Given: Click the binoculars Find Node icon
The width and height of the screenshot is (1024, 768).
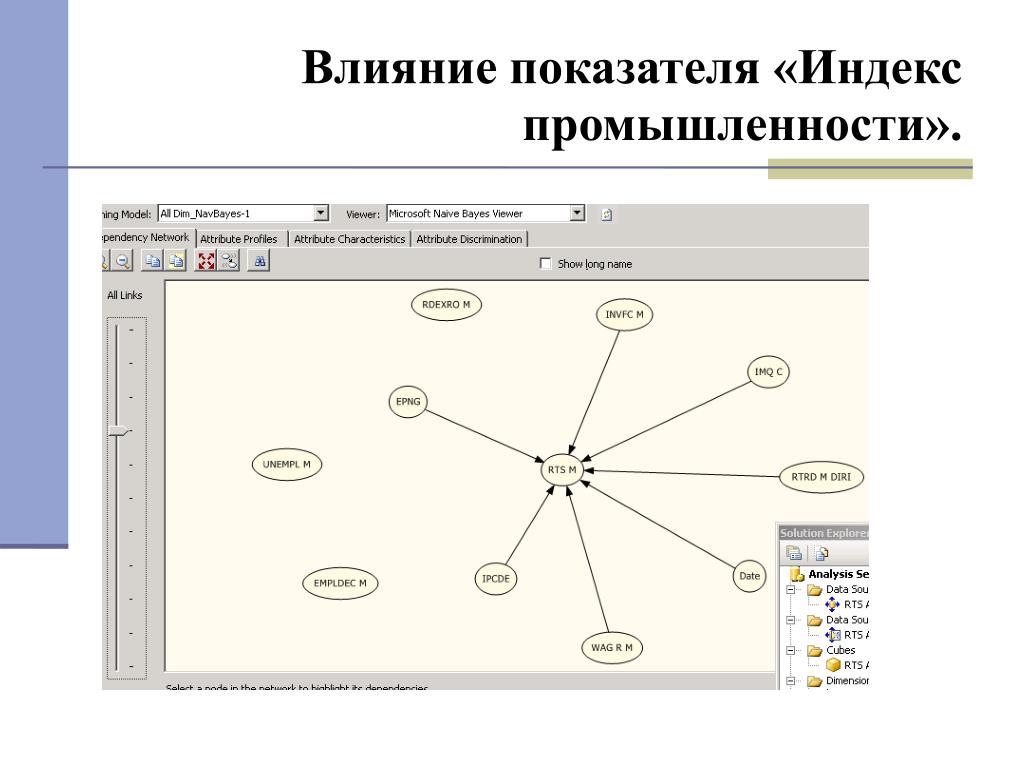Looking at the screenshot, I should (260, 262).
